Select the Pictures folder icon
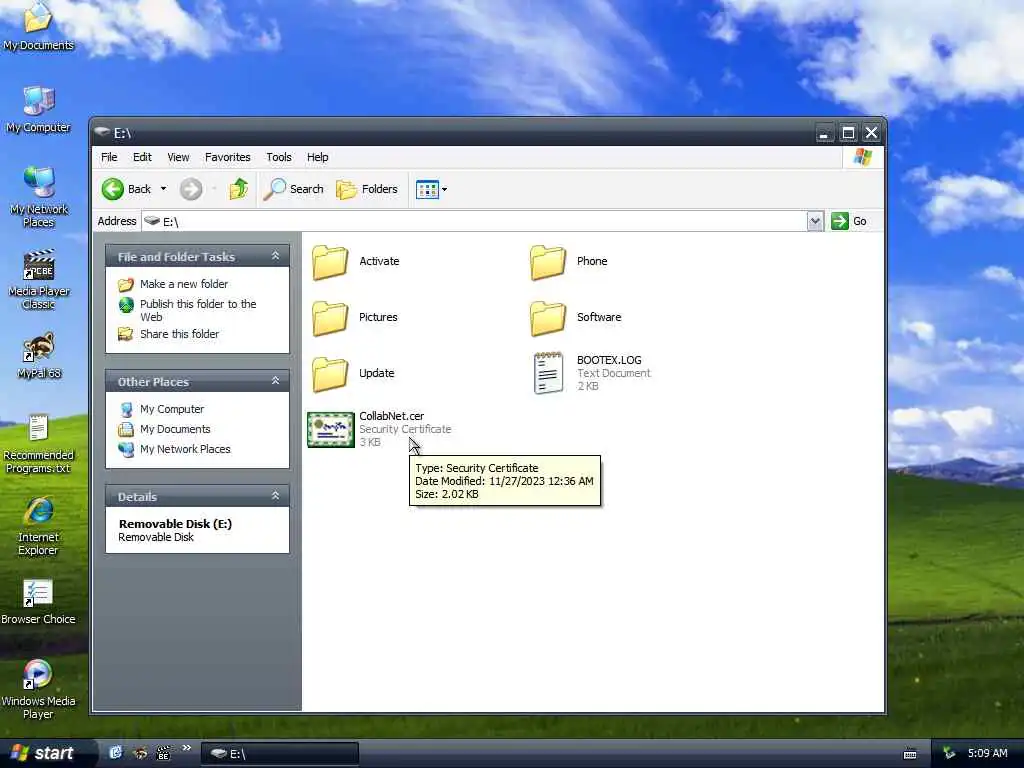1024x768 pixels. point(330,318)
